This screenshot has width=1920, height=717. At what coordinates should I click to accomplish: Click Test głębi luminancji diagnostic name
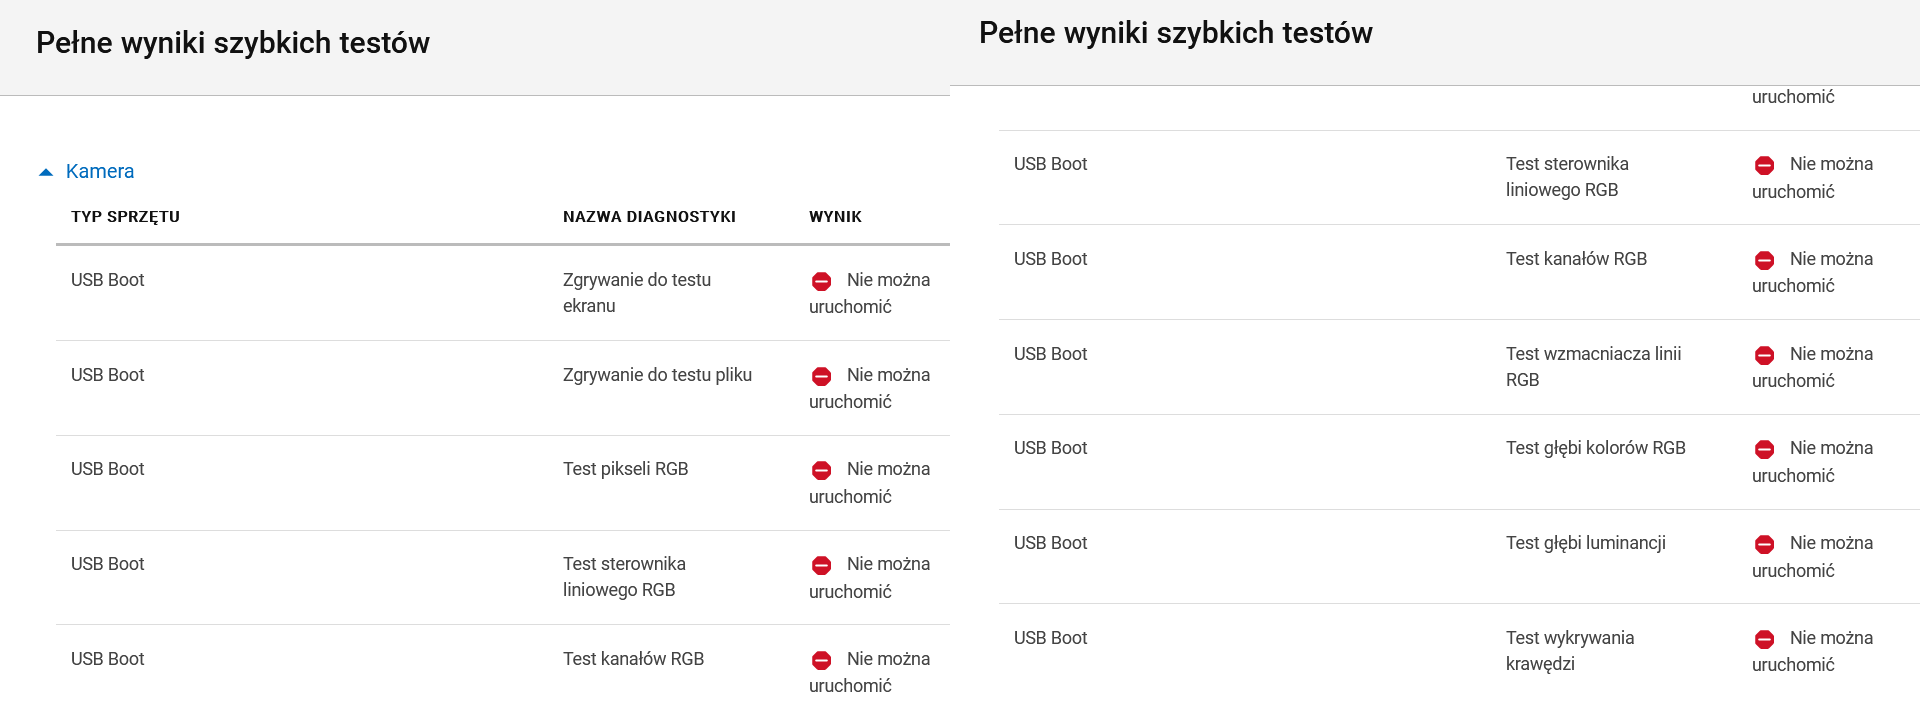coord(1586,543)
